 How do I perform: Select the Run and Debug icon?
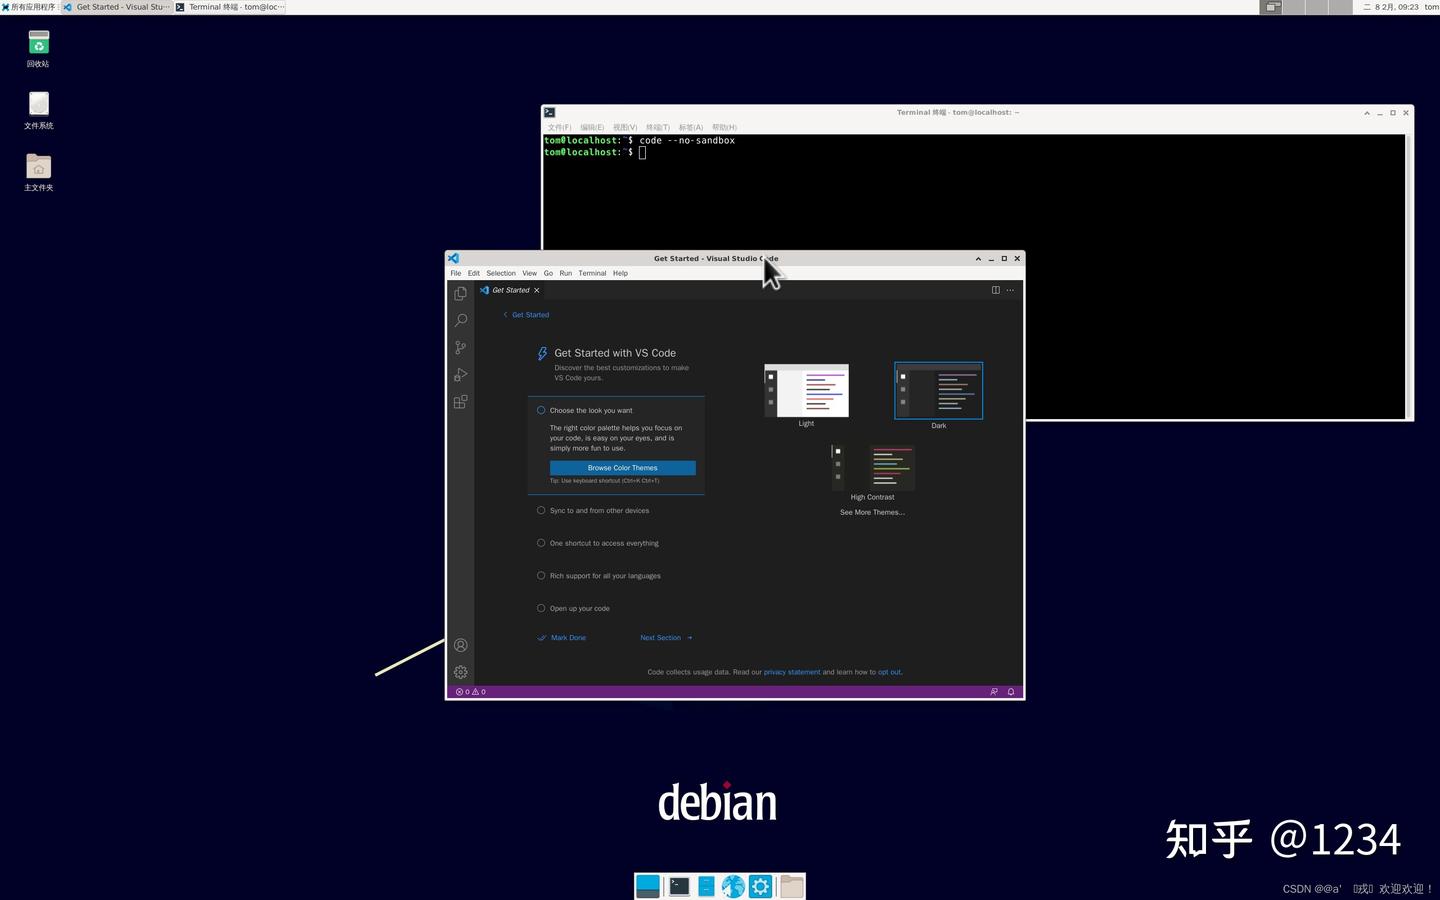pyautogui.click(x=460, y=374)
